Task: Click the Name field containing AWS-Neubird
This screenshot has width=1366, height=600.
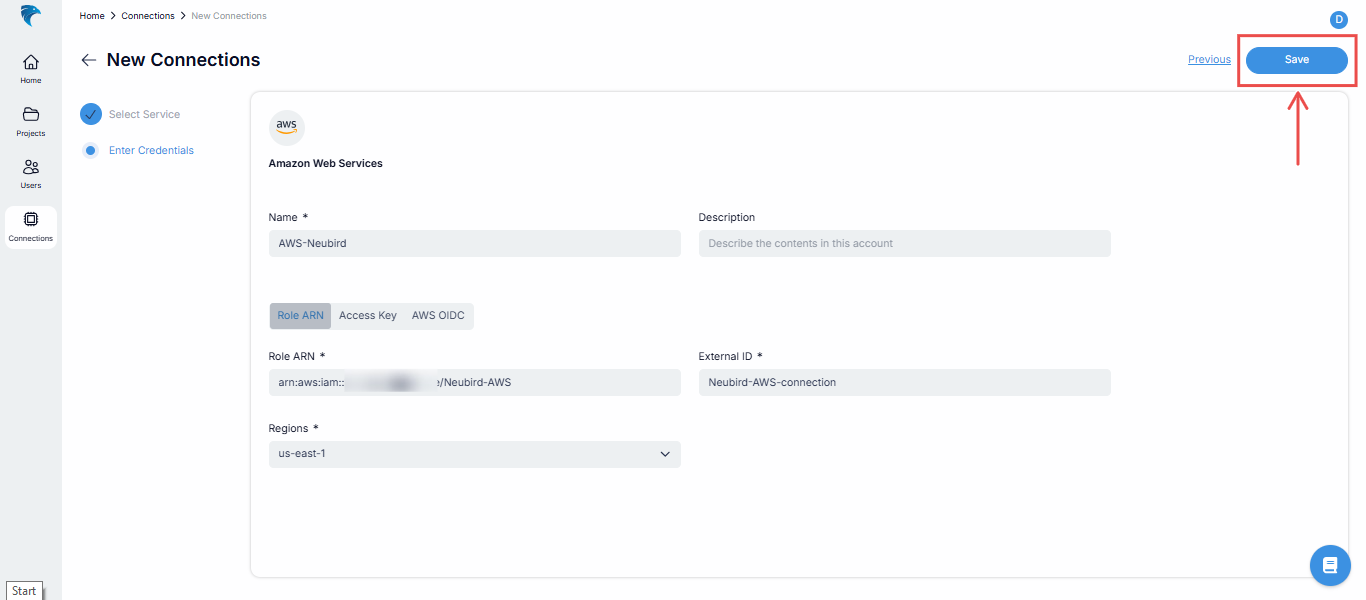Action: (x=474, y=243)
